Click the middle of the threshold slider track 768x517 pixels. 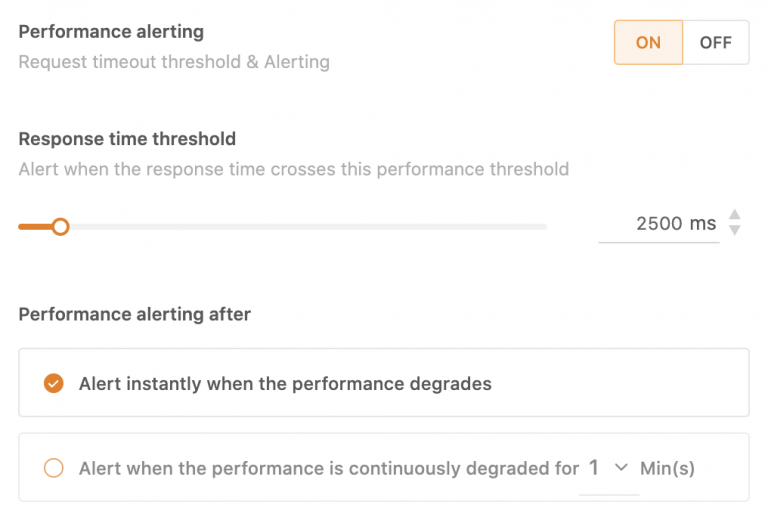283,227
